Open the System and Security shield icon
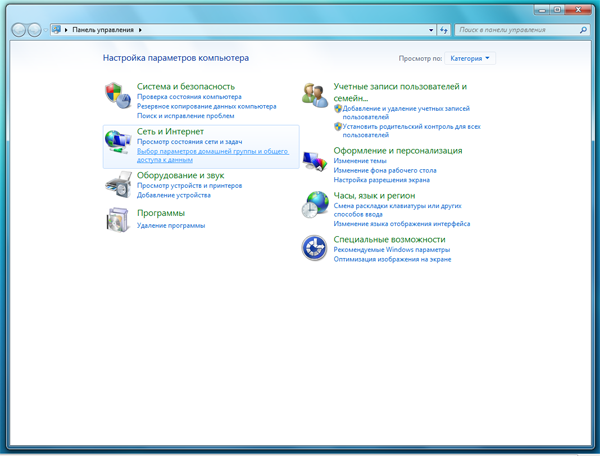 tap(118, 96)
